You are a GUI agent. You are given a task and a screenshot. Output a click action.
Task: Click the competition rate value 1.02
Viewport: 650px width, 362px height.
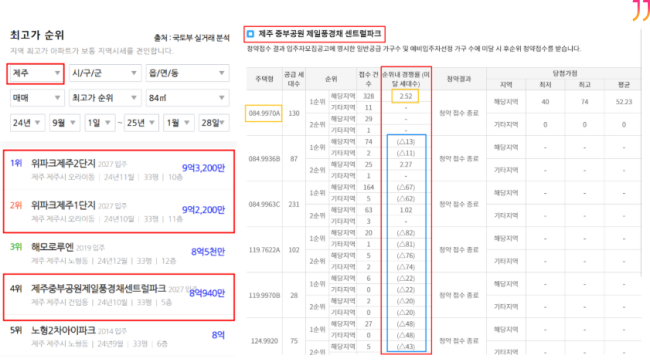tap(406, 210)
